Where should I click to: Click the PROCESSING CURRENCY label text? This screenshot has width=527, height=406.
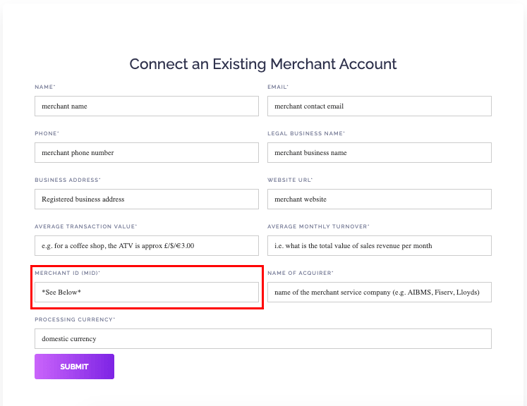[75, 320]
